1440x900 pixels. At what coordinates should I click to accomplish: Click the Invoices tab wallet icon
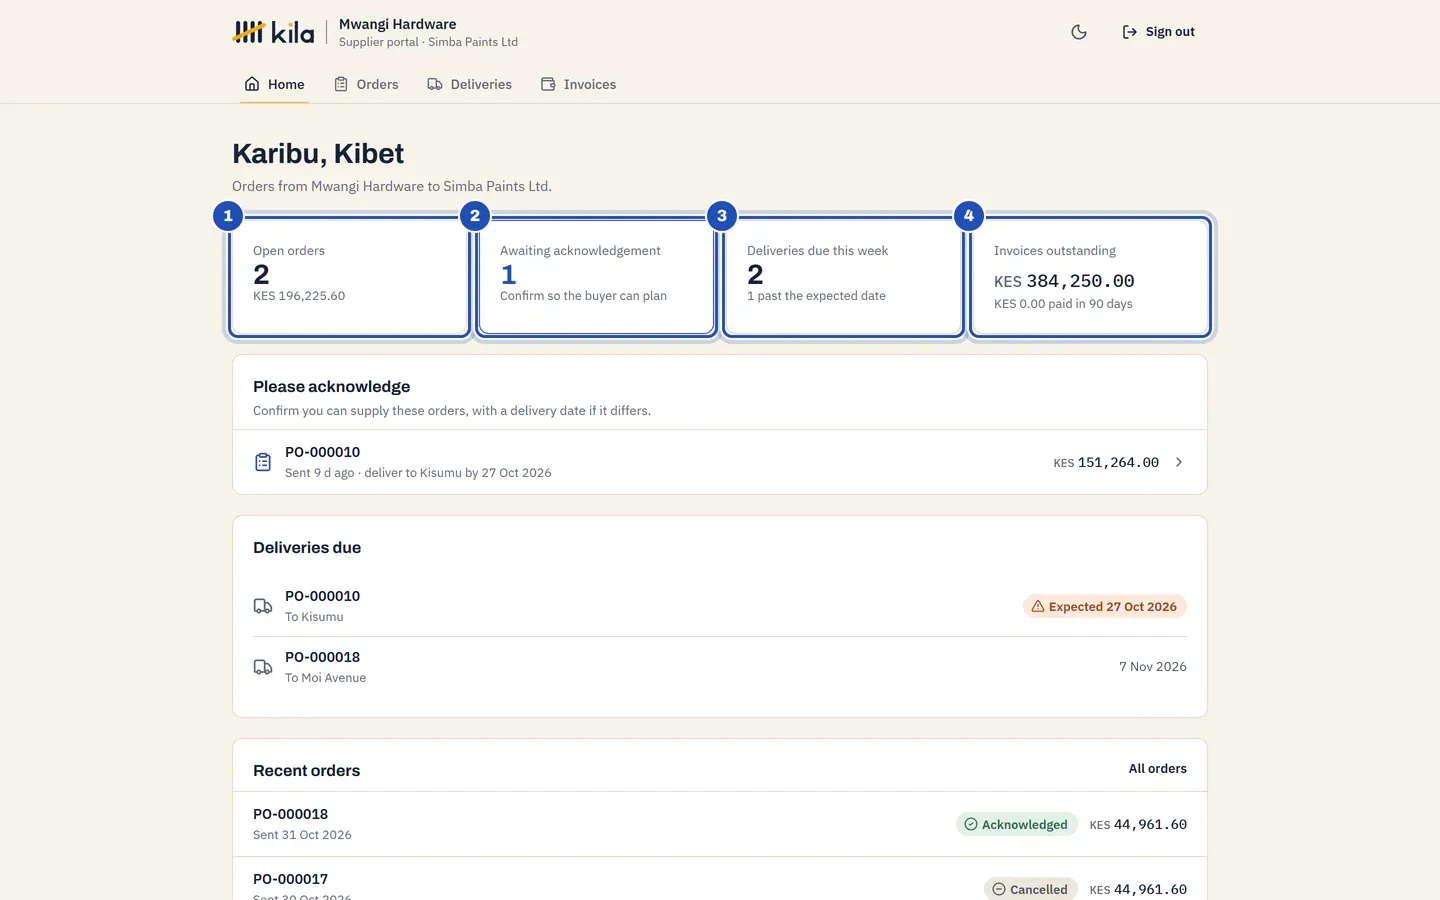tap(548, 84)
